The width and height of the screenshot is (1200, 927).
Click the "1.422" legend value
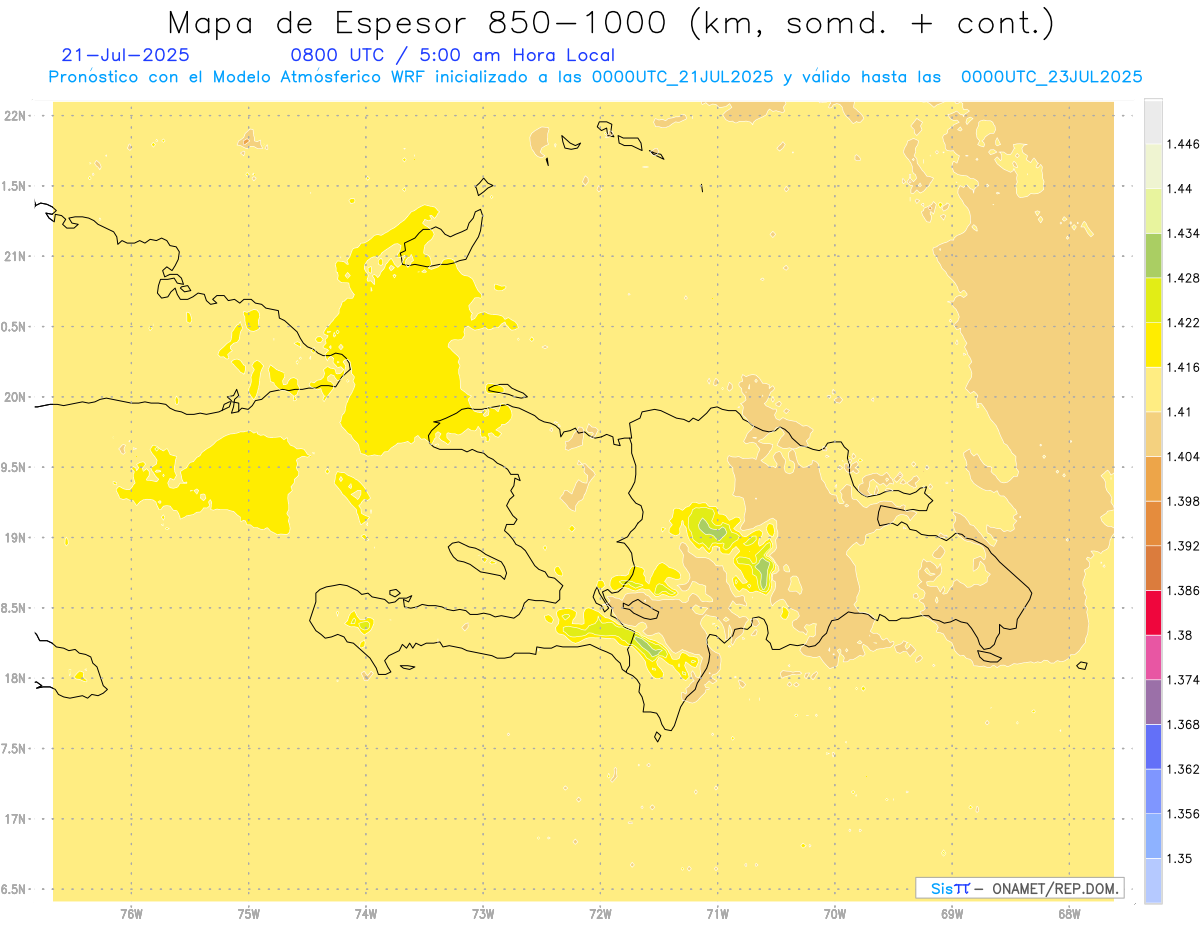click(1182, 322)
